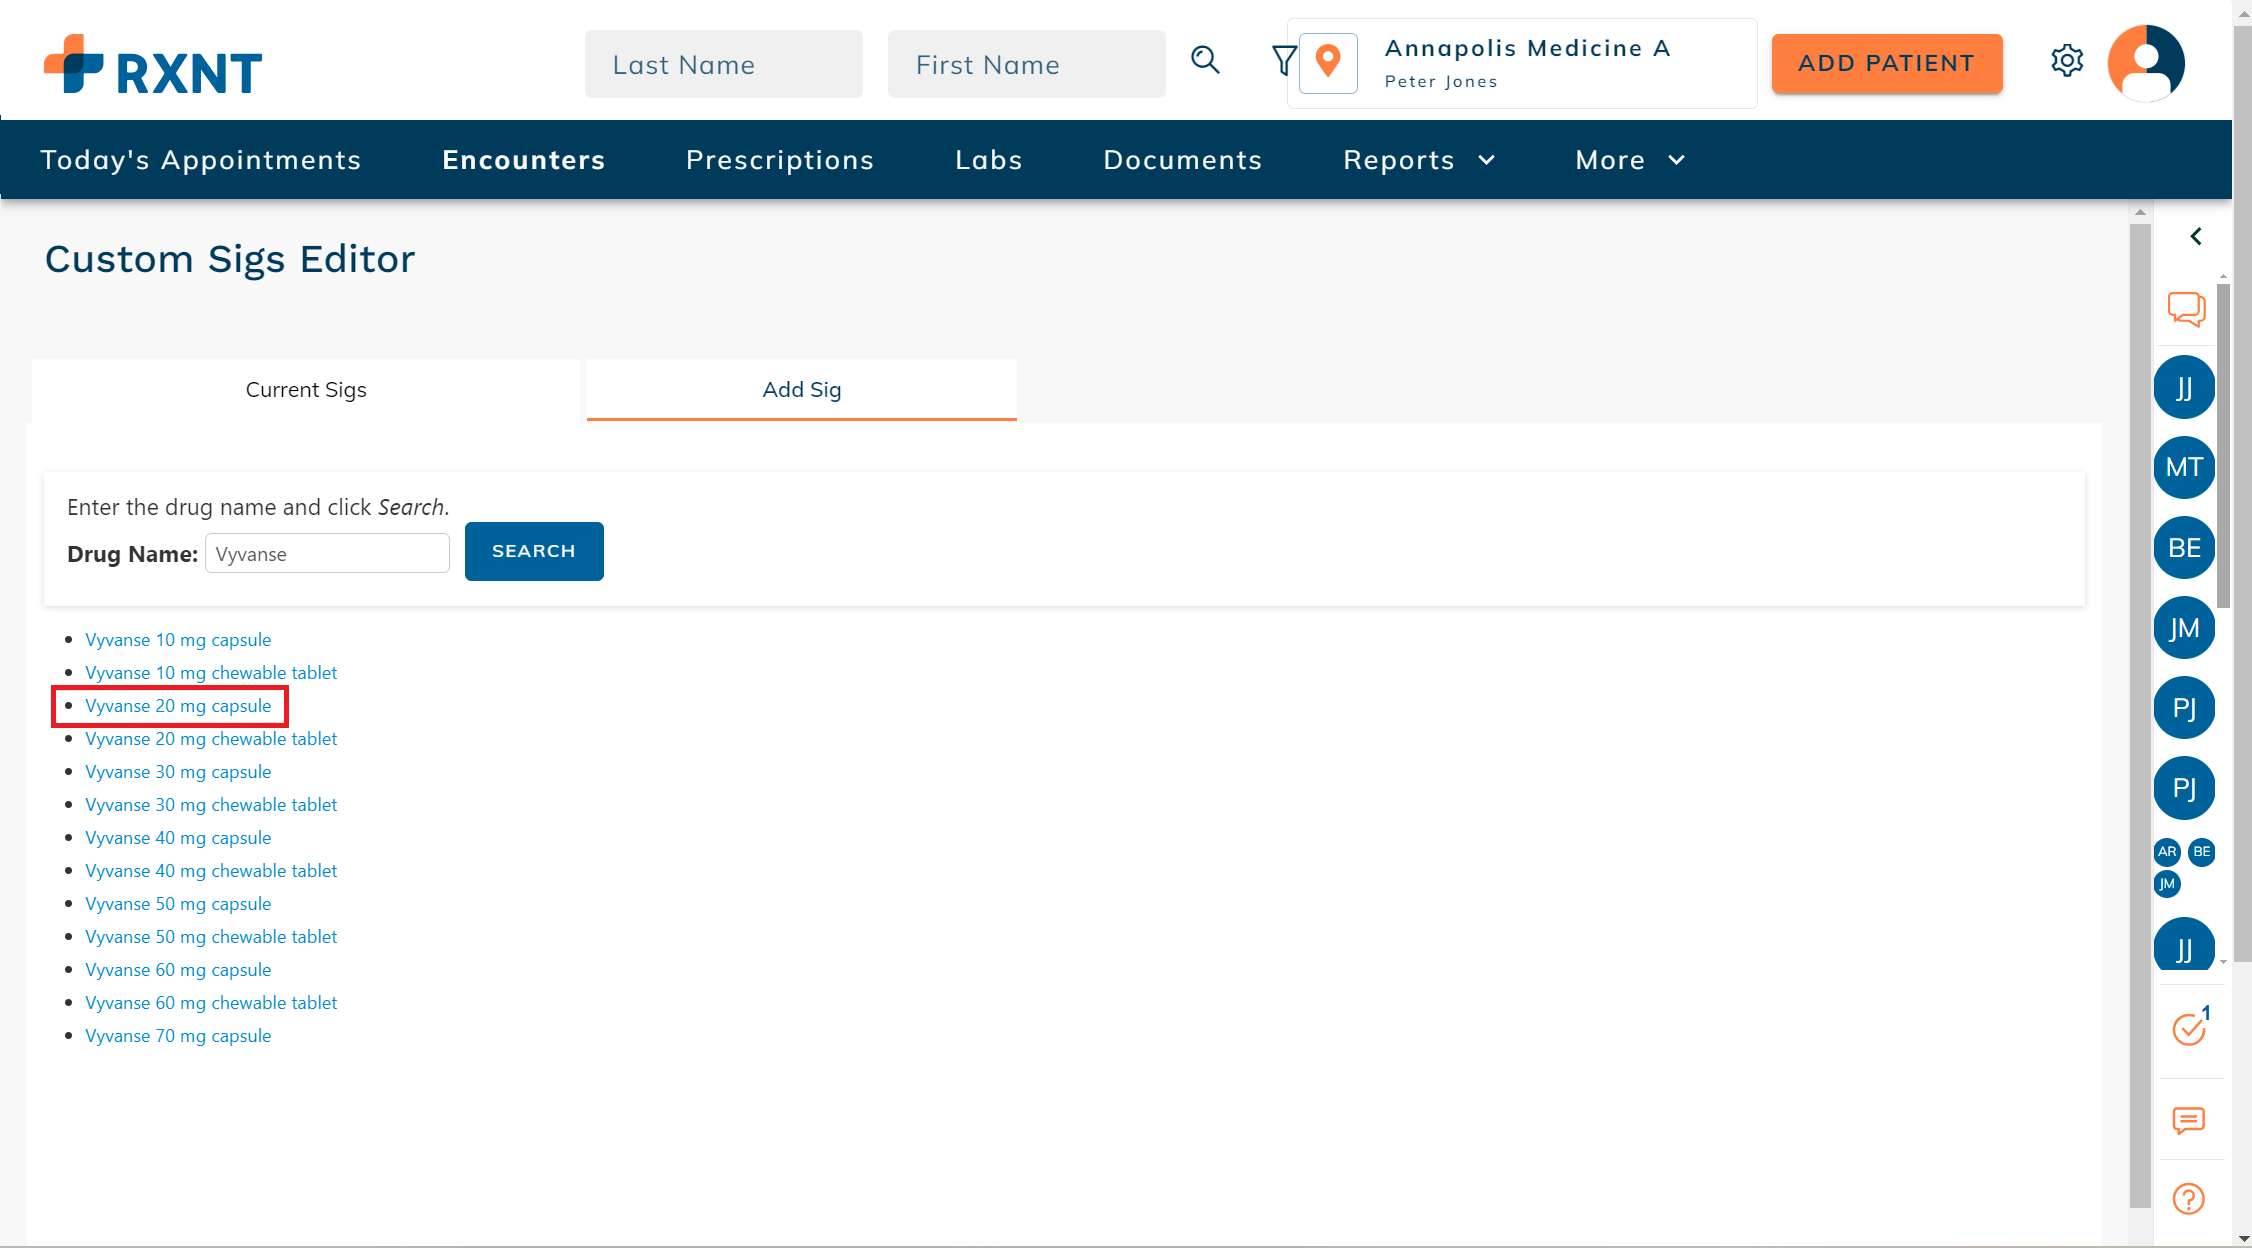
Task: Switch to the Add Sig tab
Action: [802, 390]
